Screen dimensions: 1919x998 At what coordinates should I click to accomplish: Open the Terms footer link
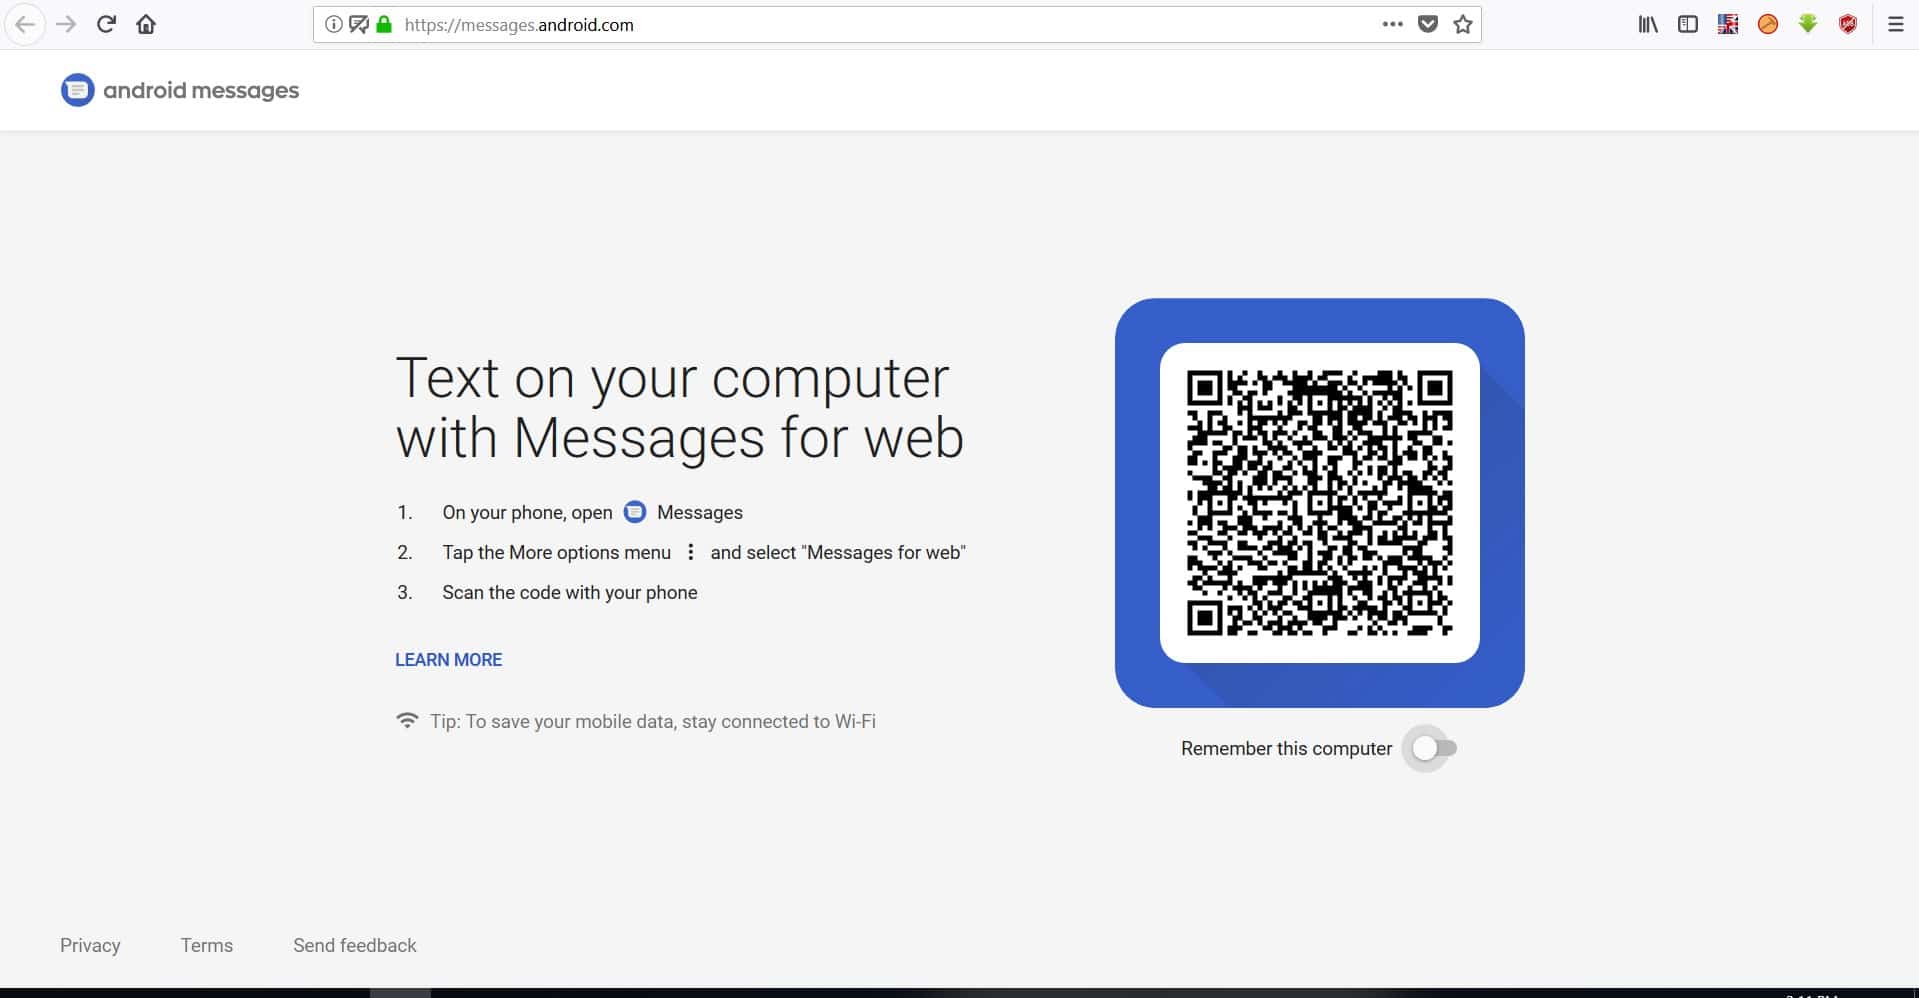click(207, 945)
